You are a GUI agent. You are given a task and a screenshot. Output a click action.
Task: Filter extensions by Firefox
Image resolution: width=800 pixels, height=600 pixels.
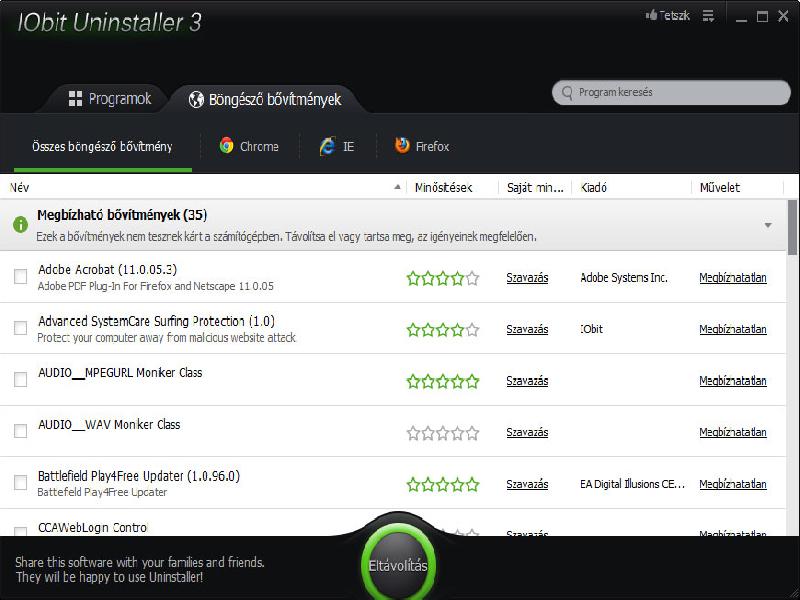coord(422,146)
